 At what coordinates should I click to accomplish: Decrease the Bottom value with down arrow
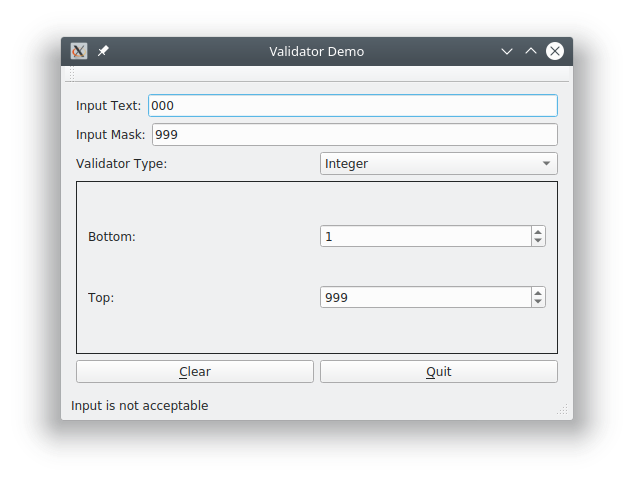coord(538,241)
